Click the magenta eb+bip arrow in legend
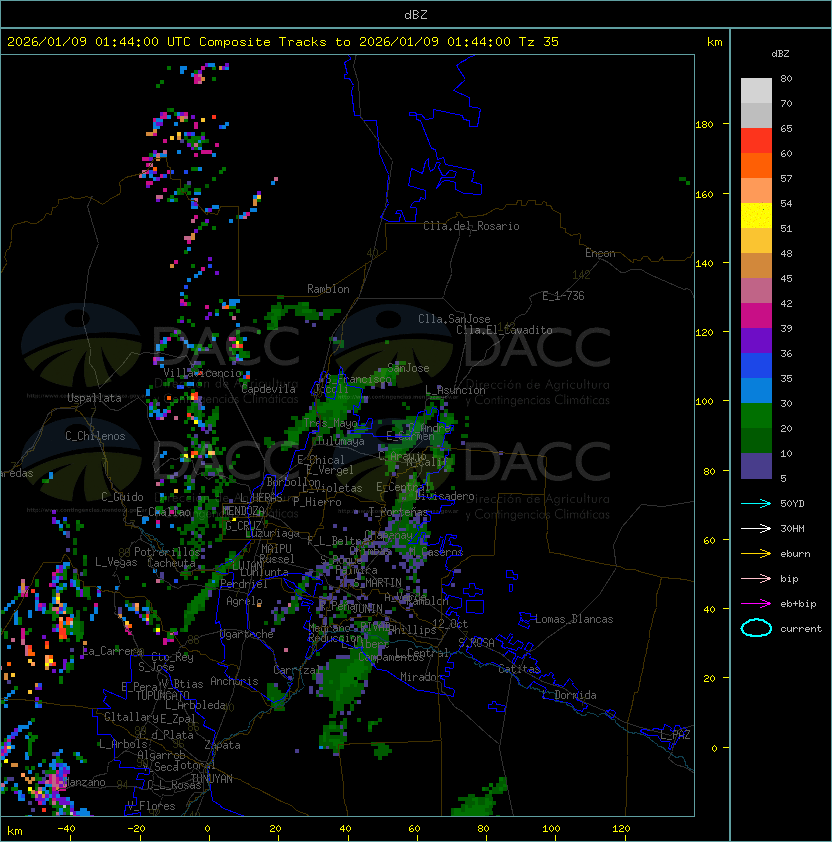 [756, 604]
